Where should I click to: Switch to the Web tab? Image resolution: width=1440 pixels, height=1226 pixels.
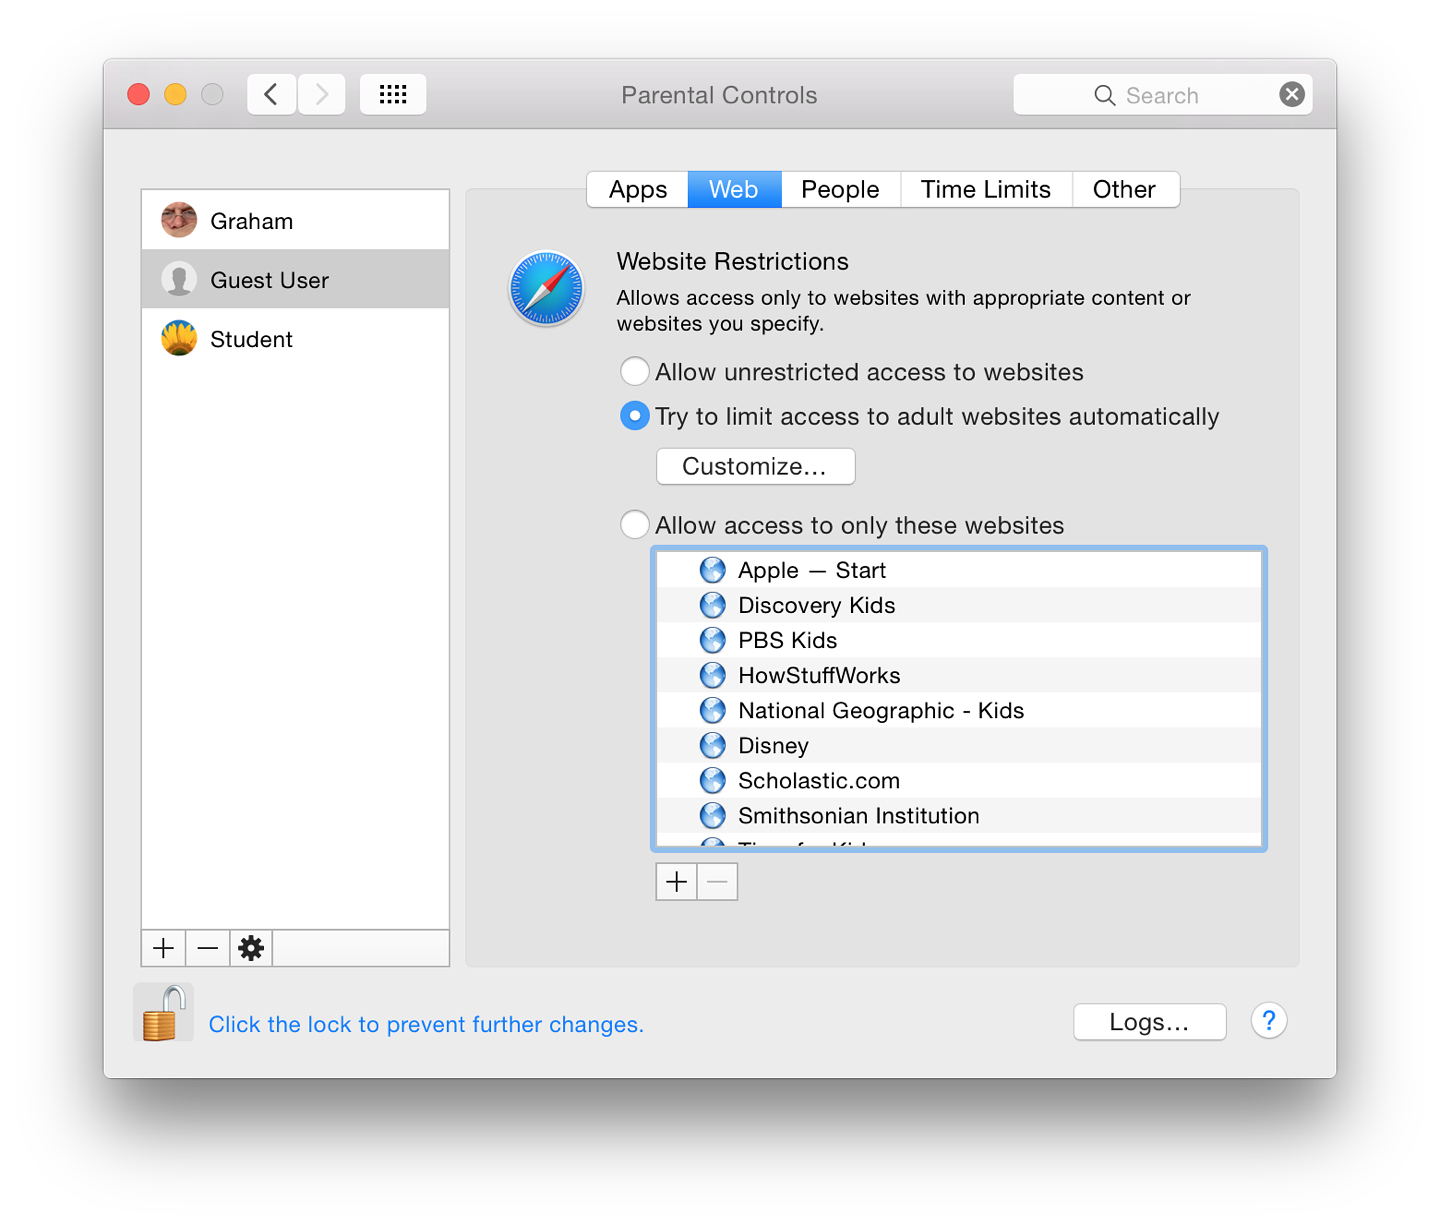pos(734,189)
